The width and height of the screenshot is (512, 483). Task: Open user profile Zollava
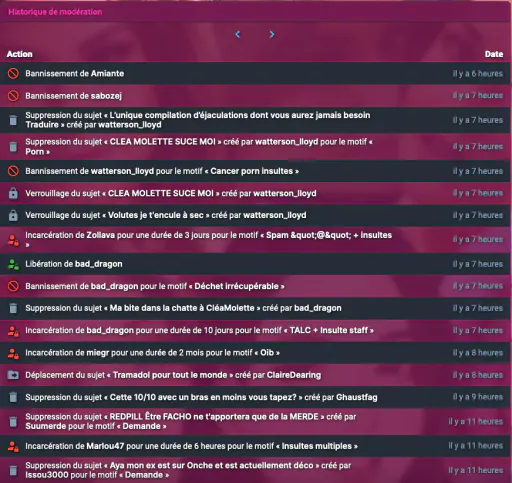[x=101, y=235]
